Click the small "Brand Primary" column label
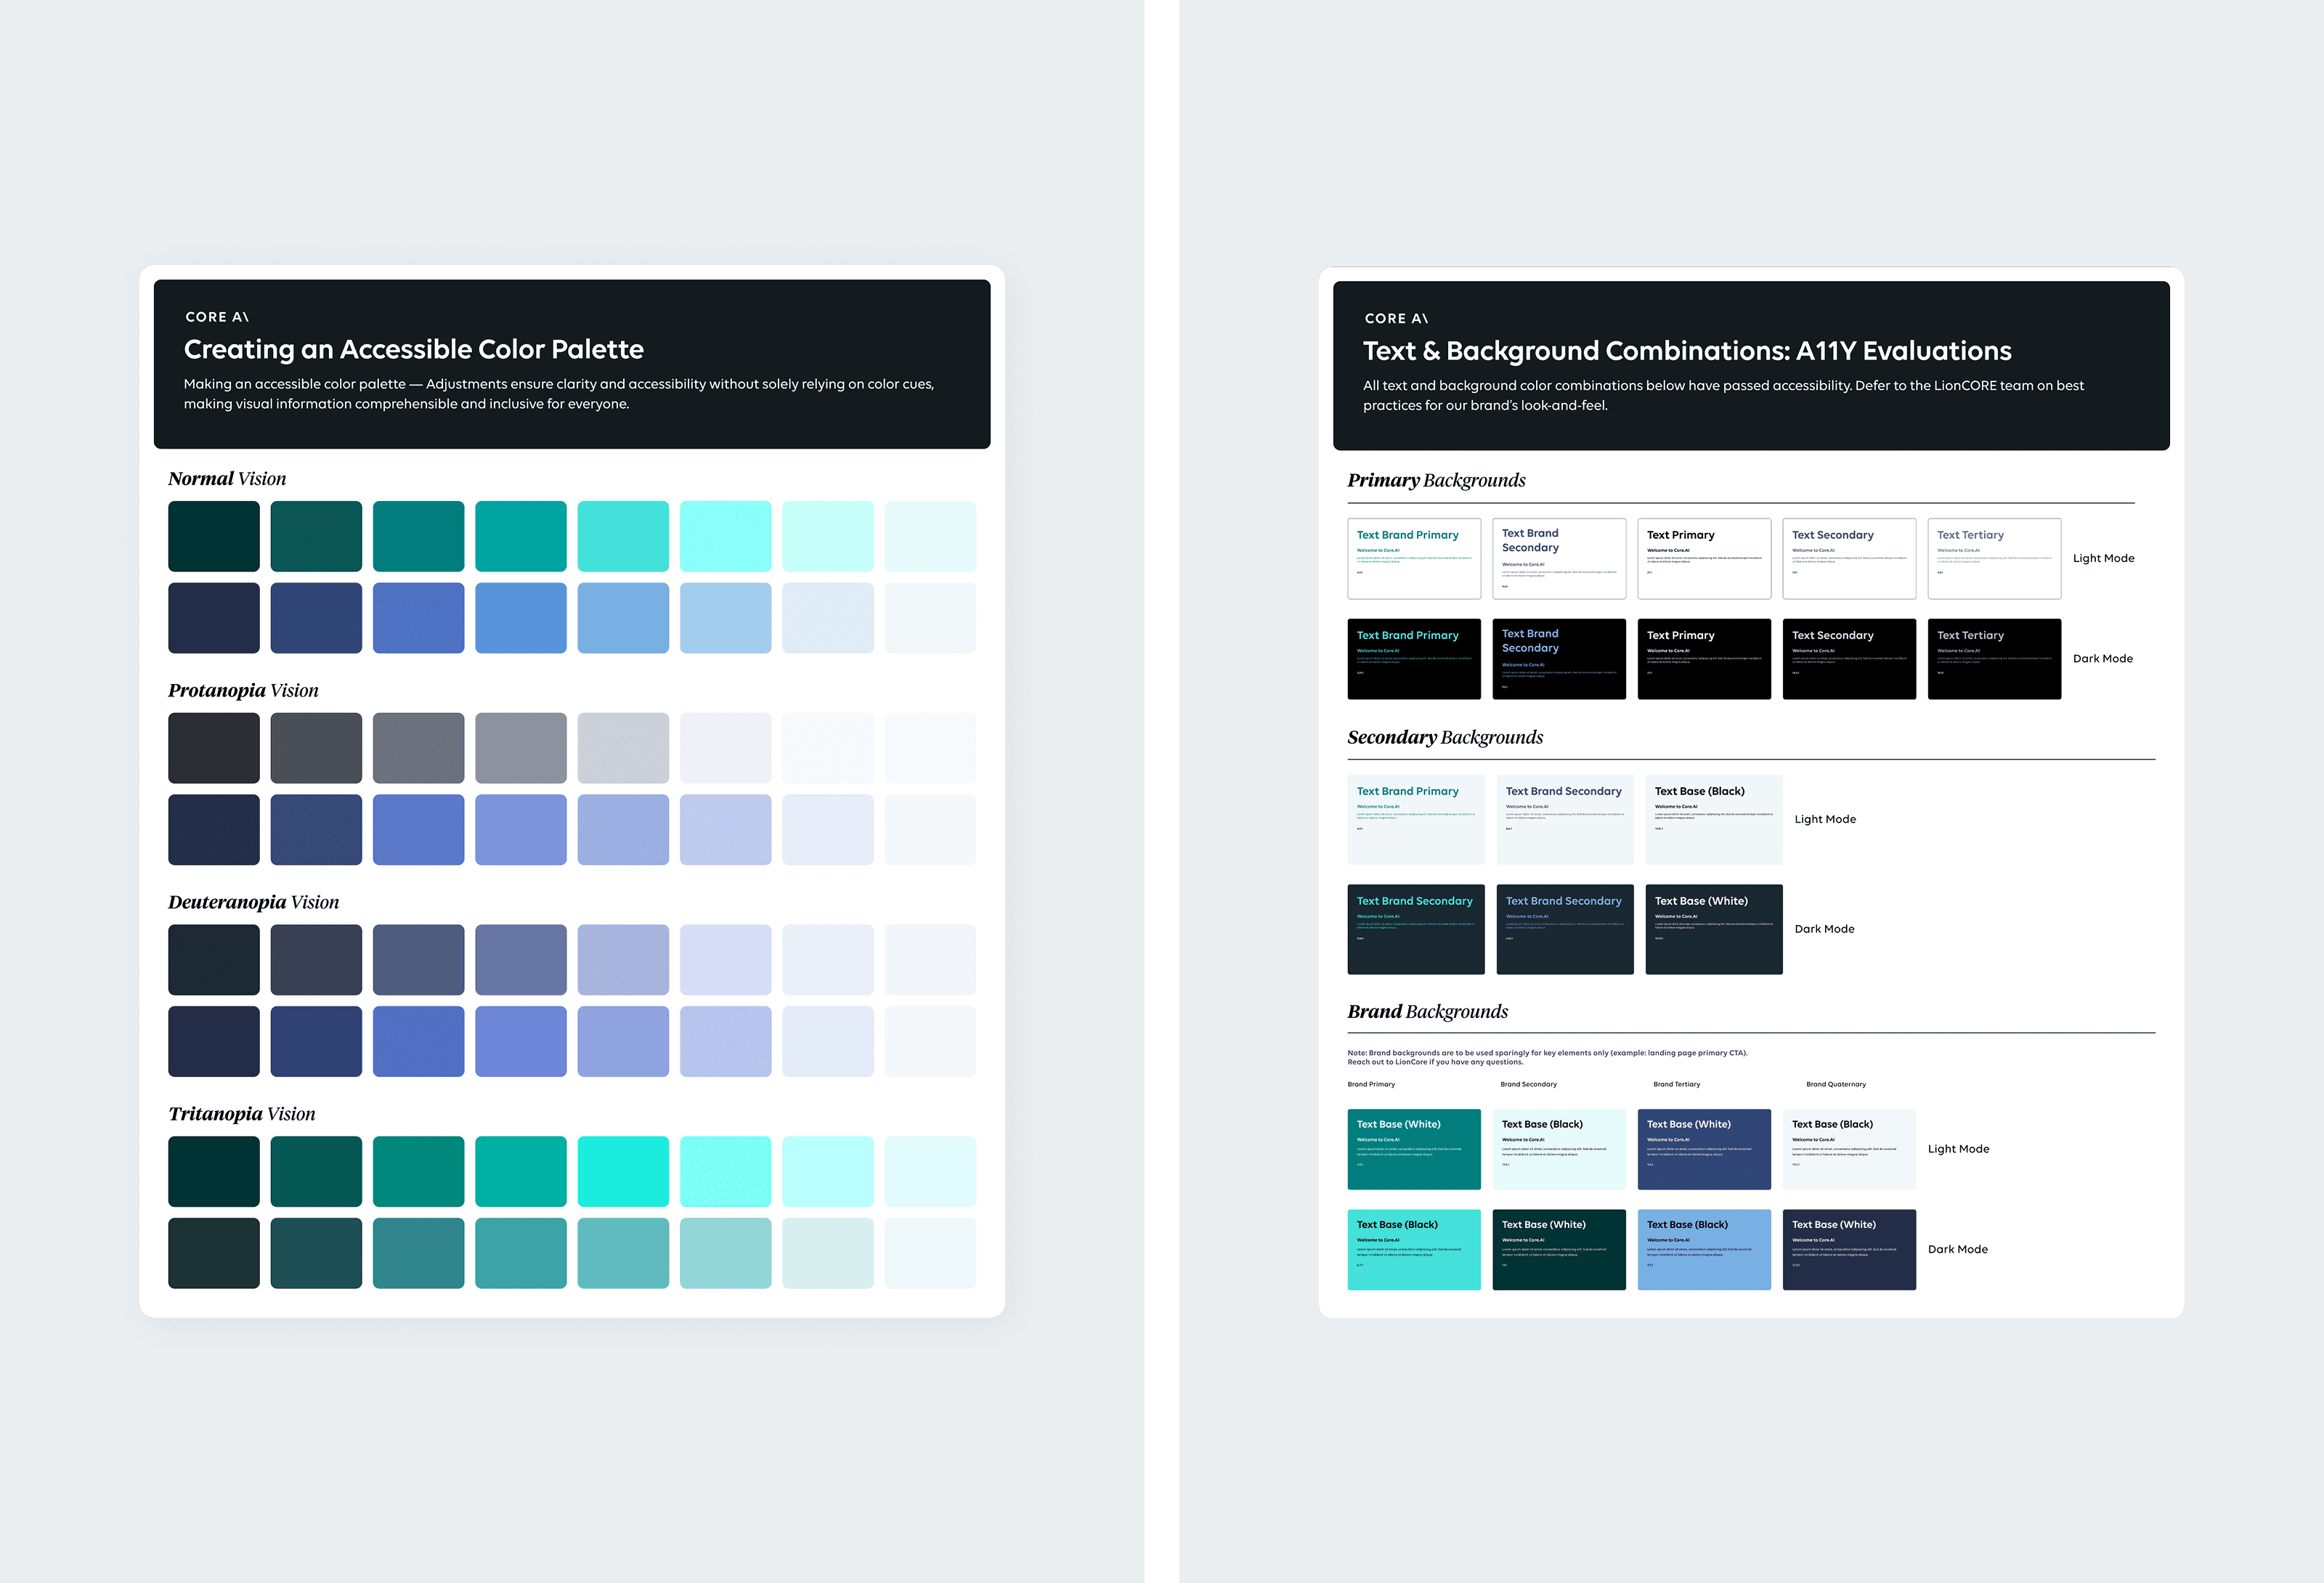This screenshot has width=2324, height=1583. click(x=1371, y=1085)
